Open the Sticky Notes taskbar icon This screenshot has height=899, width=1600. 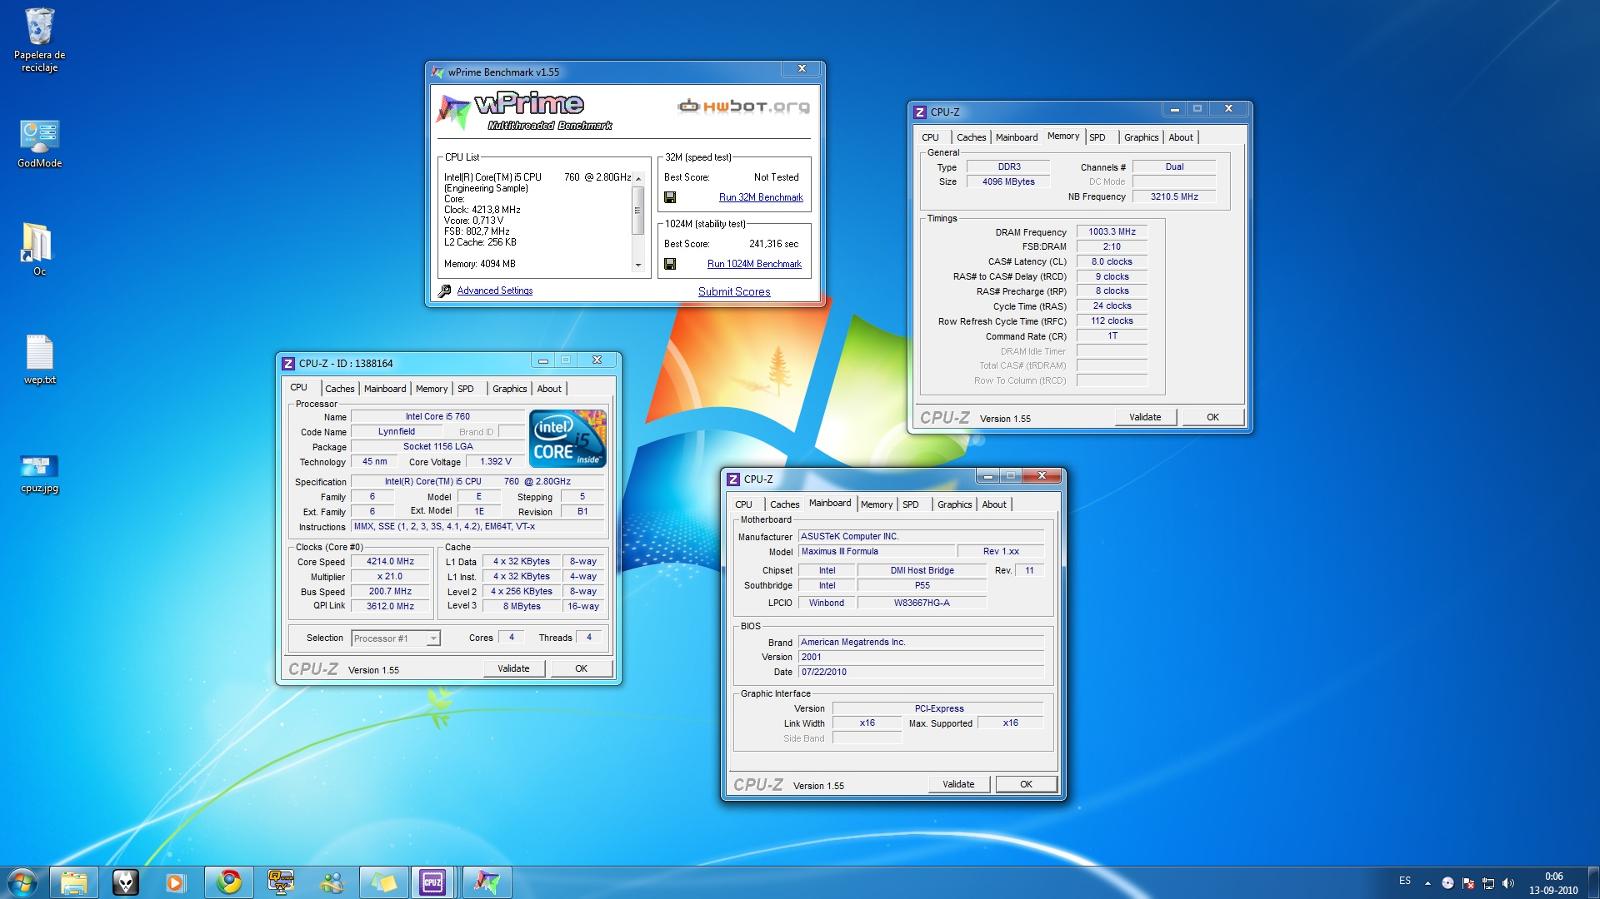384,882
